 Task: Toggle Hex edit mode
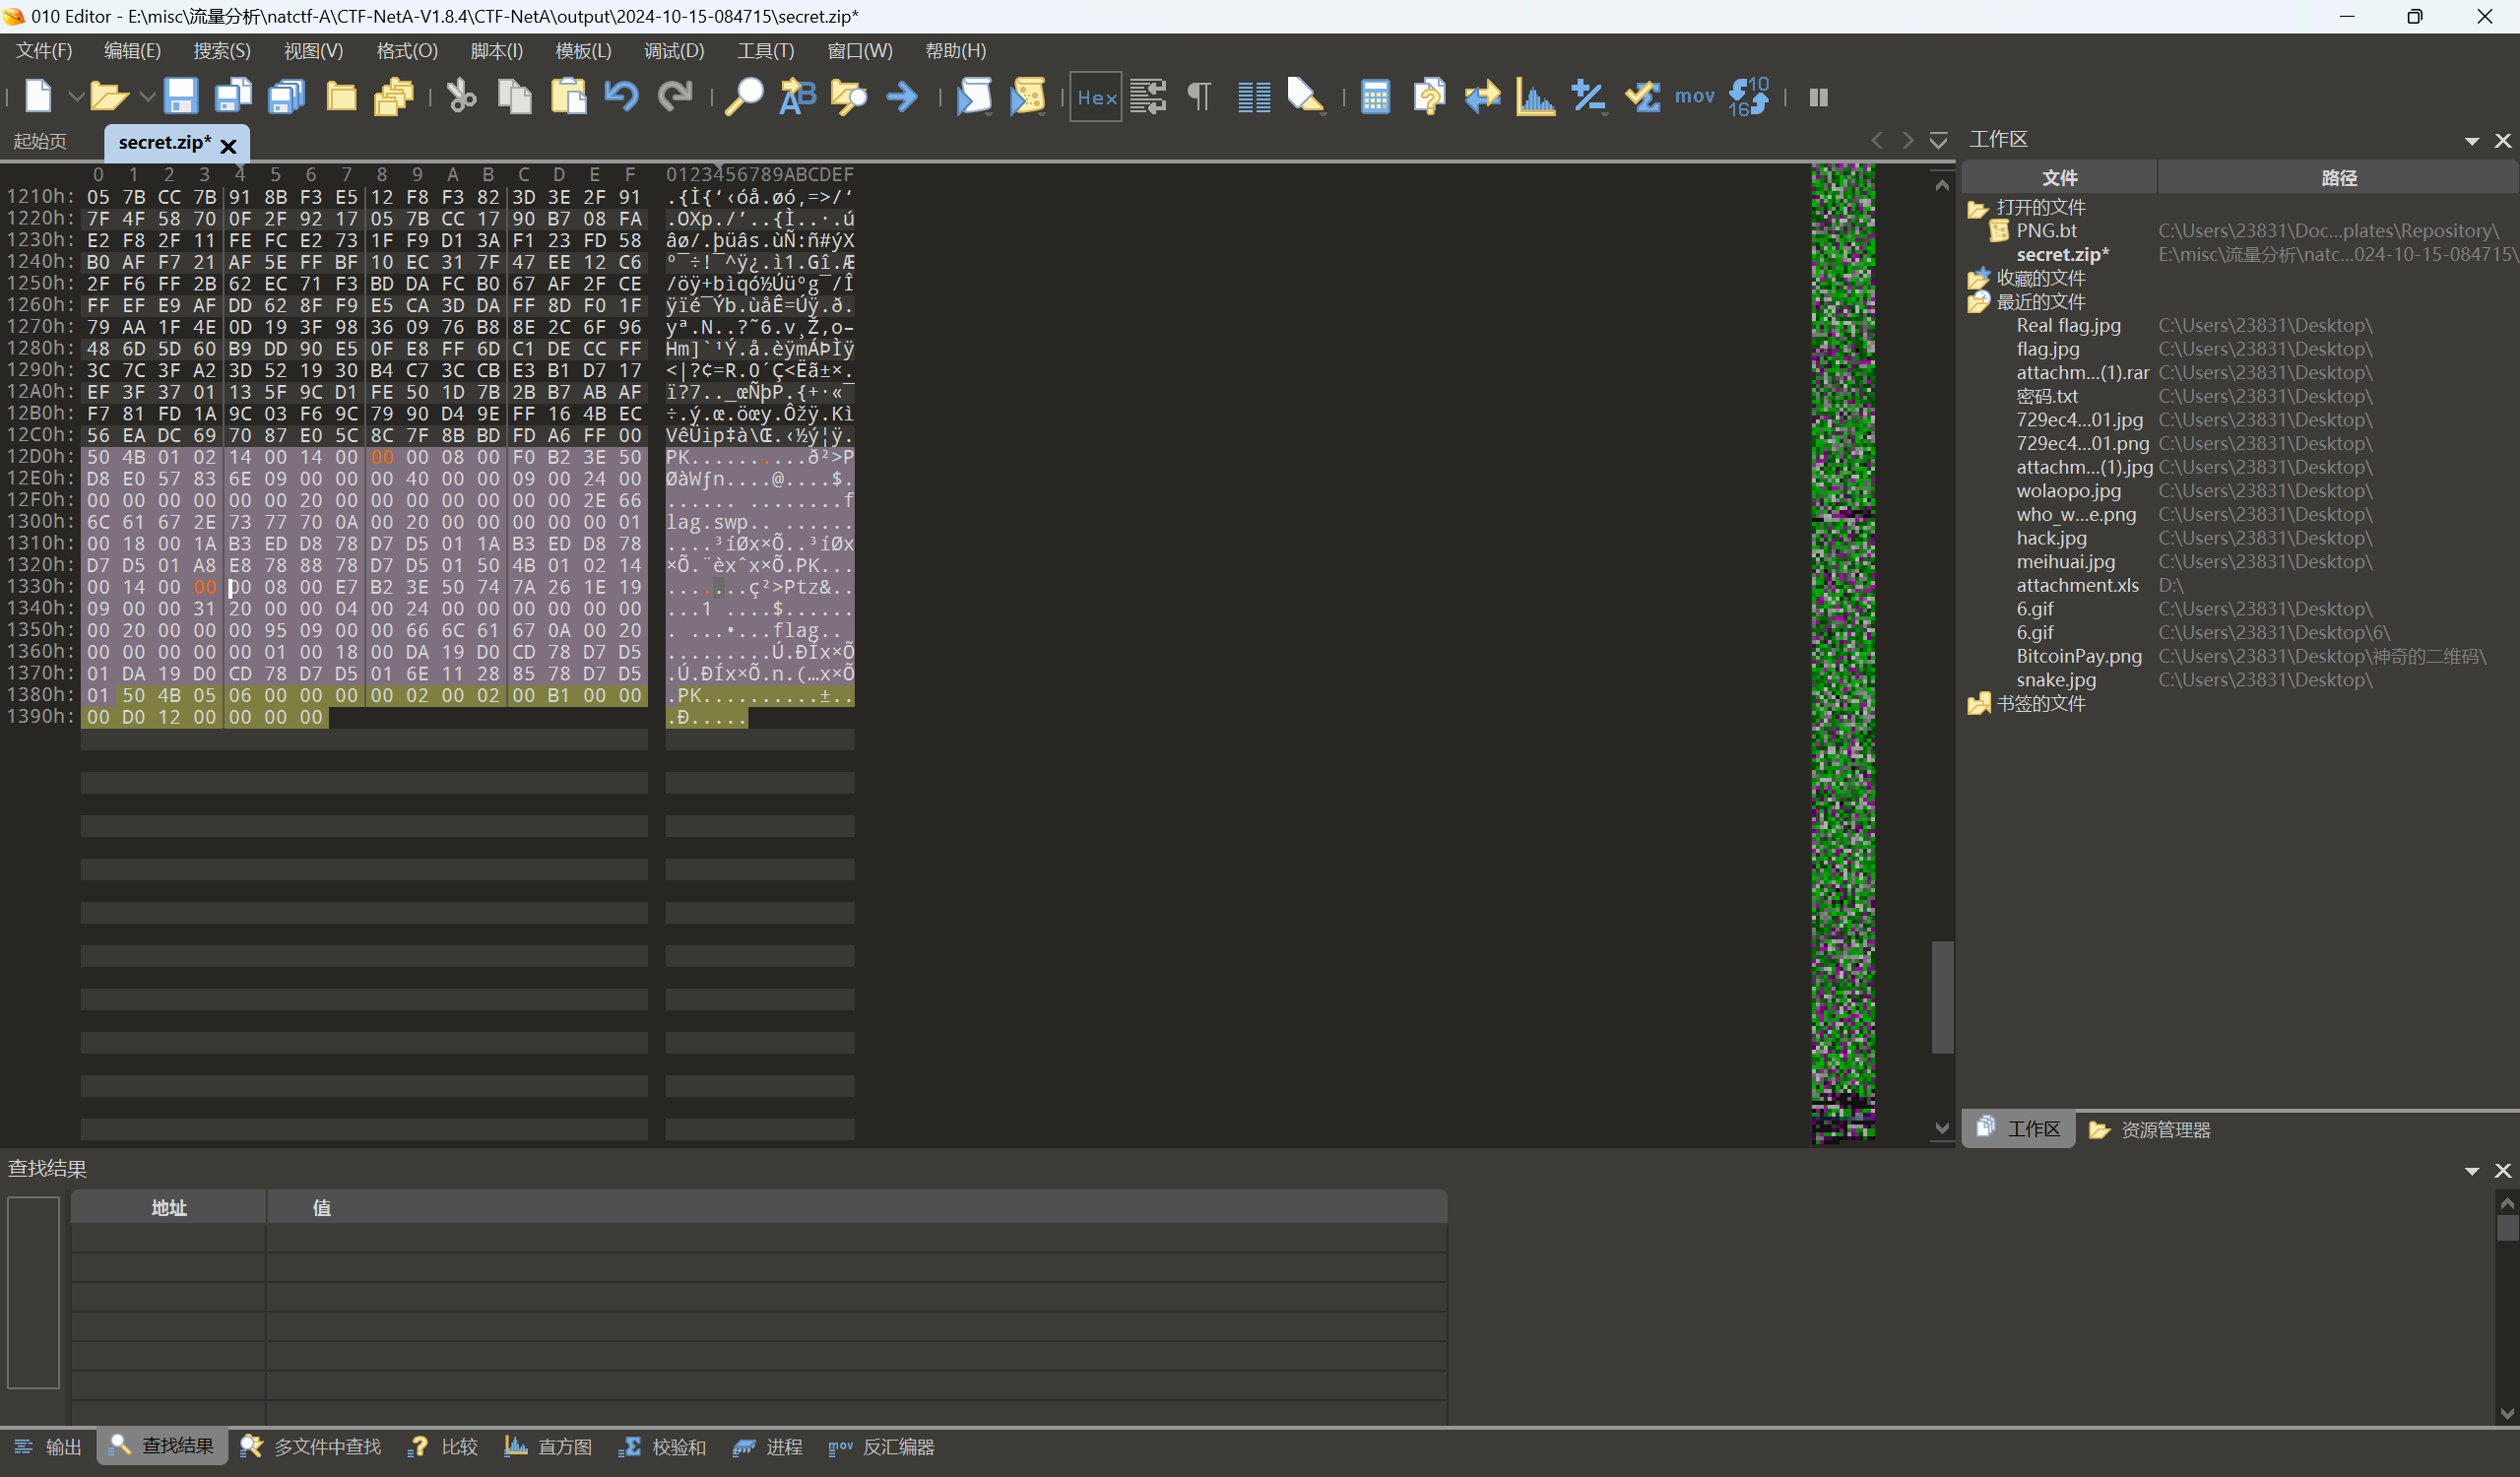tap(1096, 97)
